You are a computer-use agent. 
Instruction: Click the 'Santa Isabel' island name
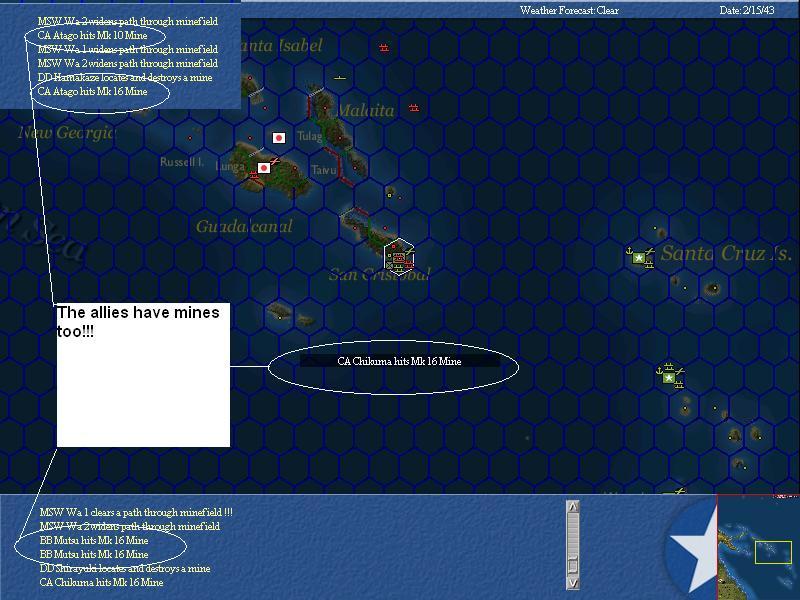(282, 45)
